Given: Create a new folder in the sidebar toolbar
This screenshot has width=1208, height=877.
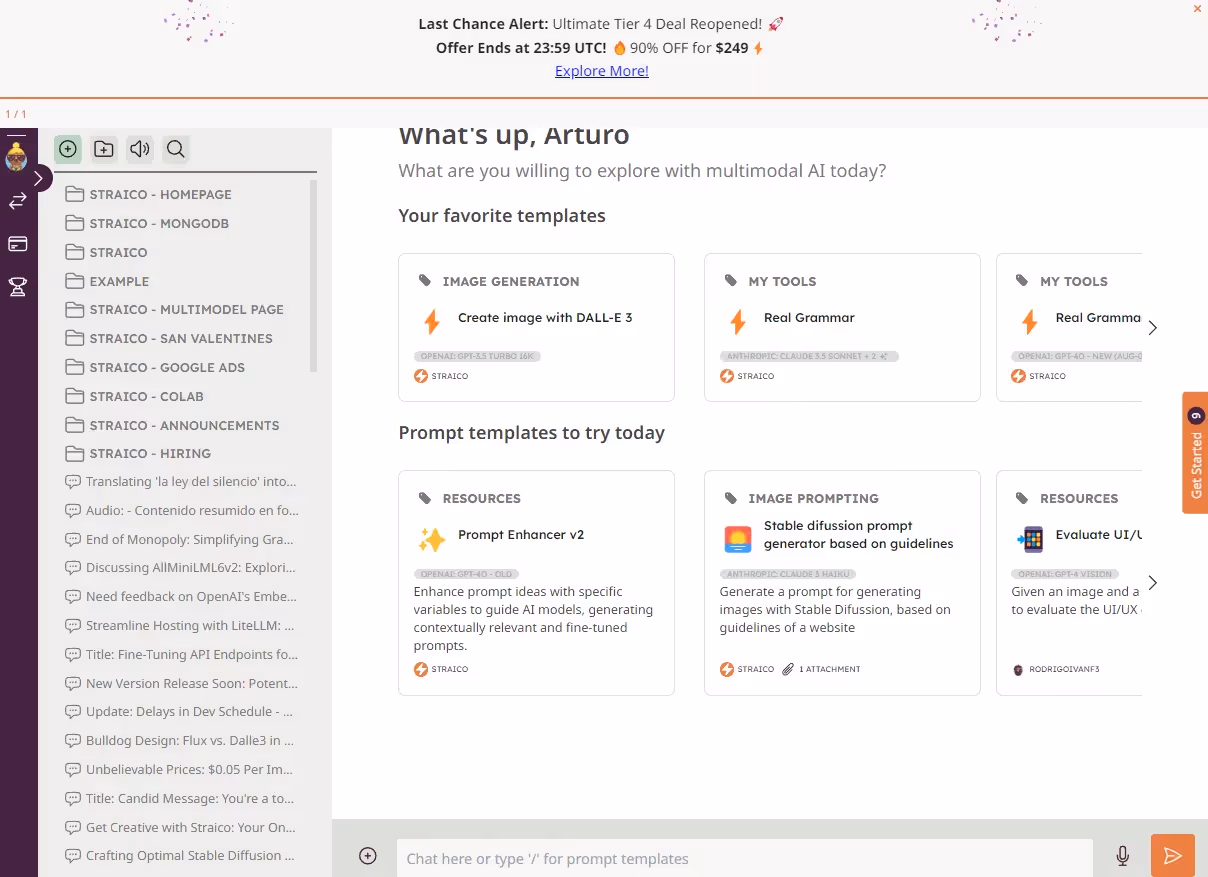Looking at the screenshot, I should pos(104,149).
